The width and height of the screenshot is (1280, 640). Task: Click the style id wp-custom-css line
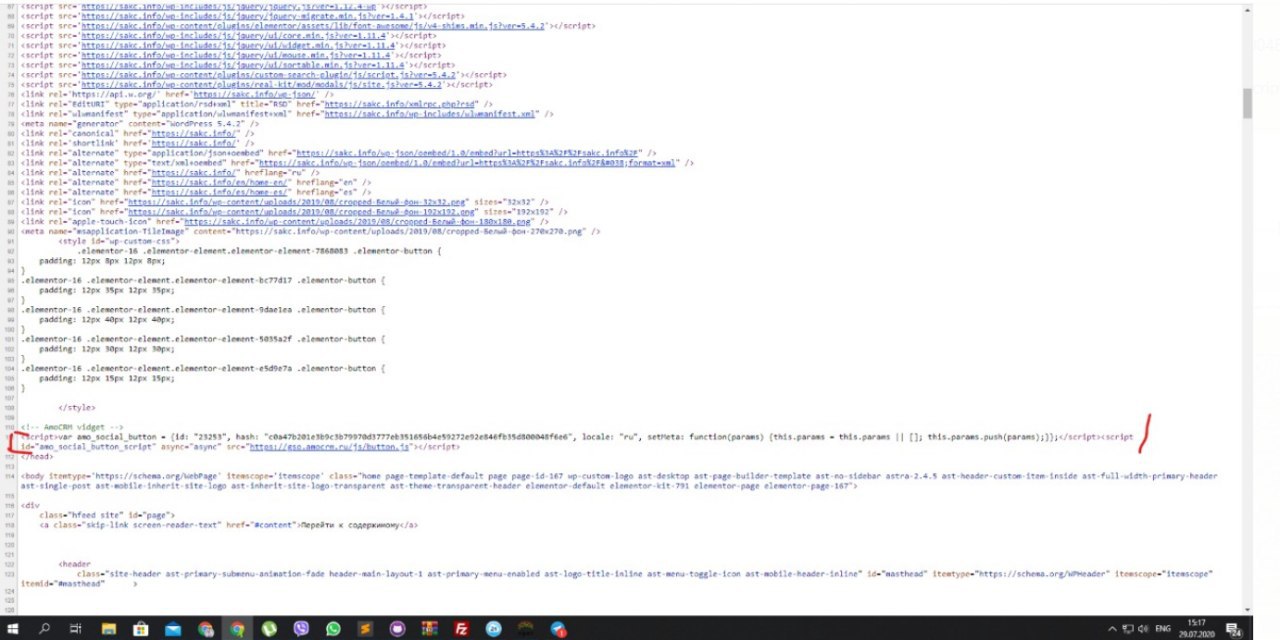pyautogui.click(x=117, y=241)
